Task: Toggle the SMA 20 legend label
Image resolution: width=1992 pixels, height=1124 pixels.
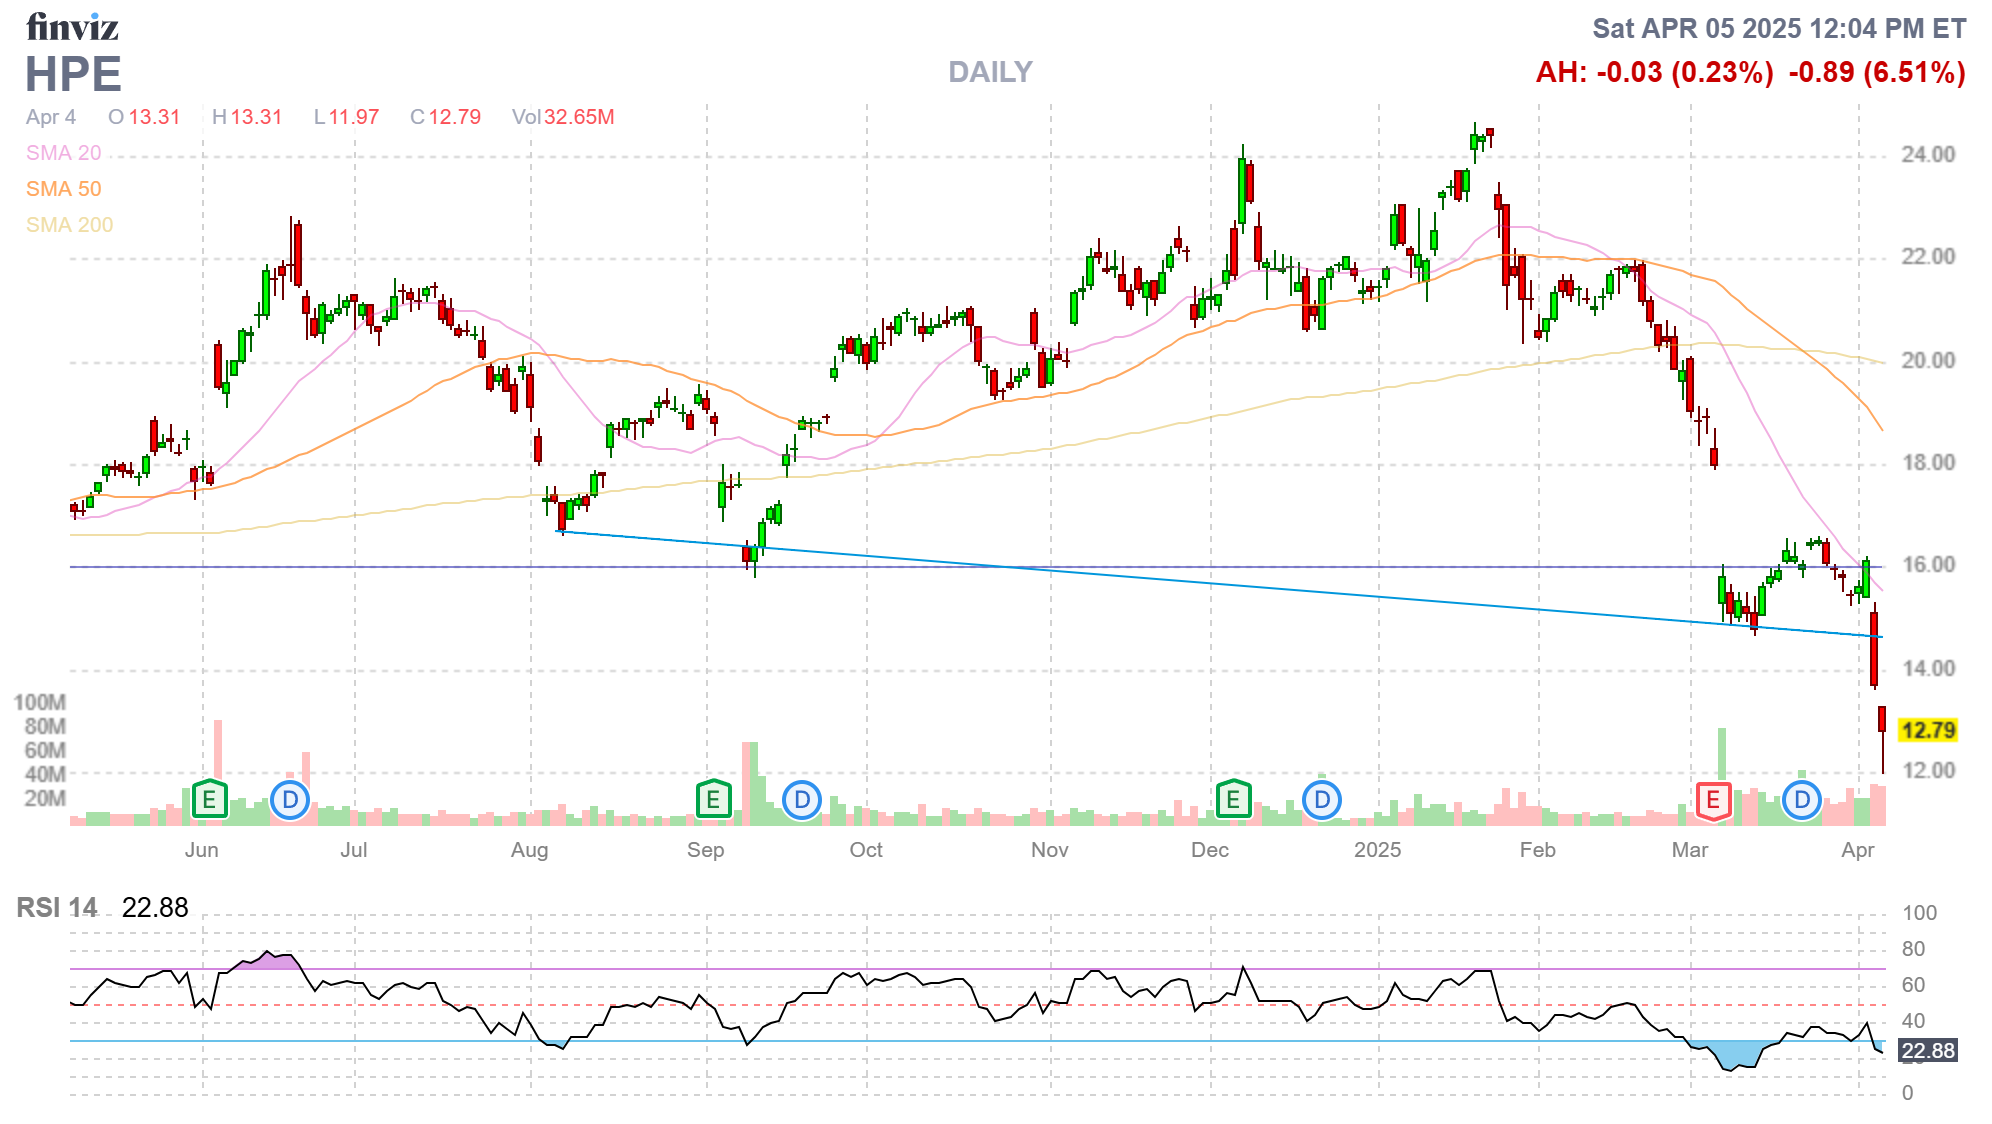Action: (x=64, y=153)
